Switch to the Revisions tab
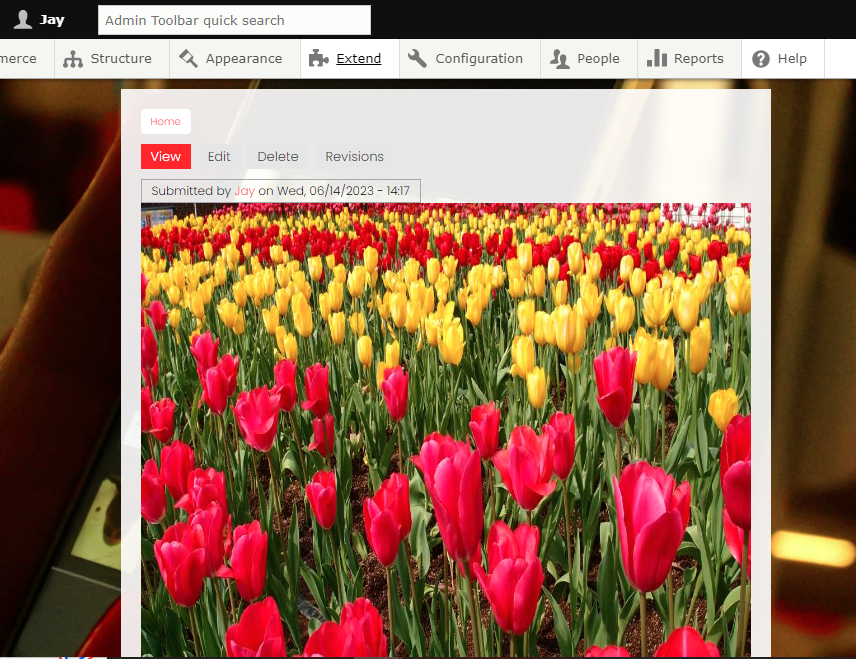This screenshot has height=659, width=856. coord(354,157)
